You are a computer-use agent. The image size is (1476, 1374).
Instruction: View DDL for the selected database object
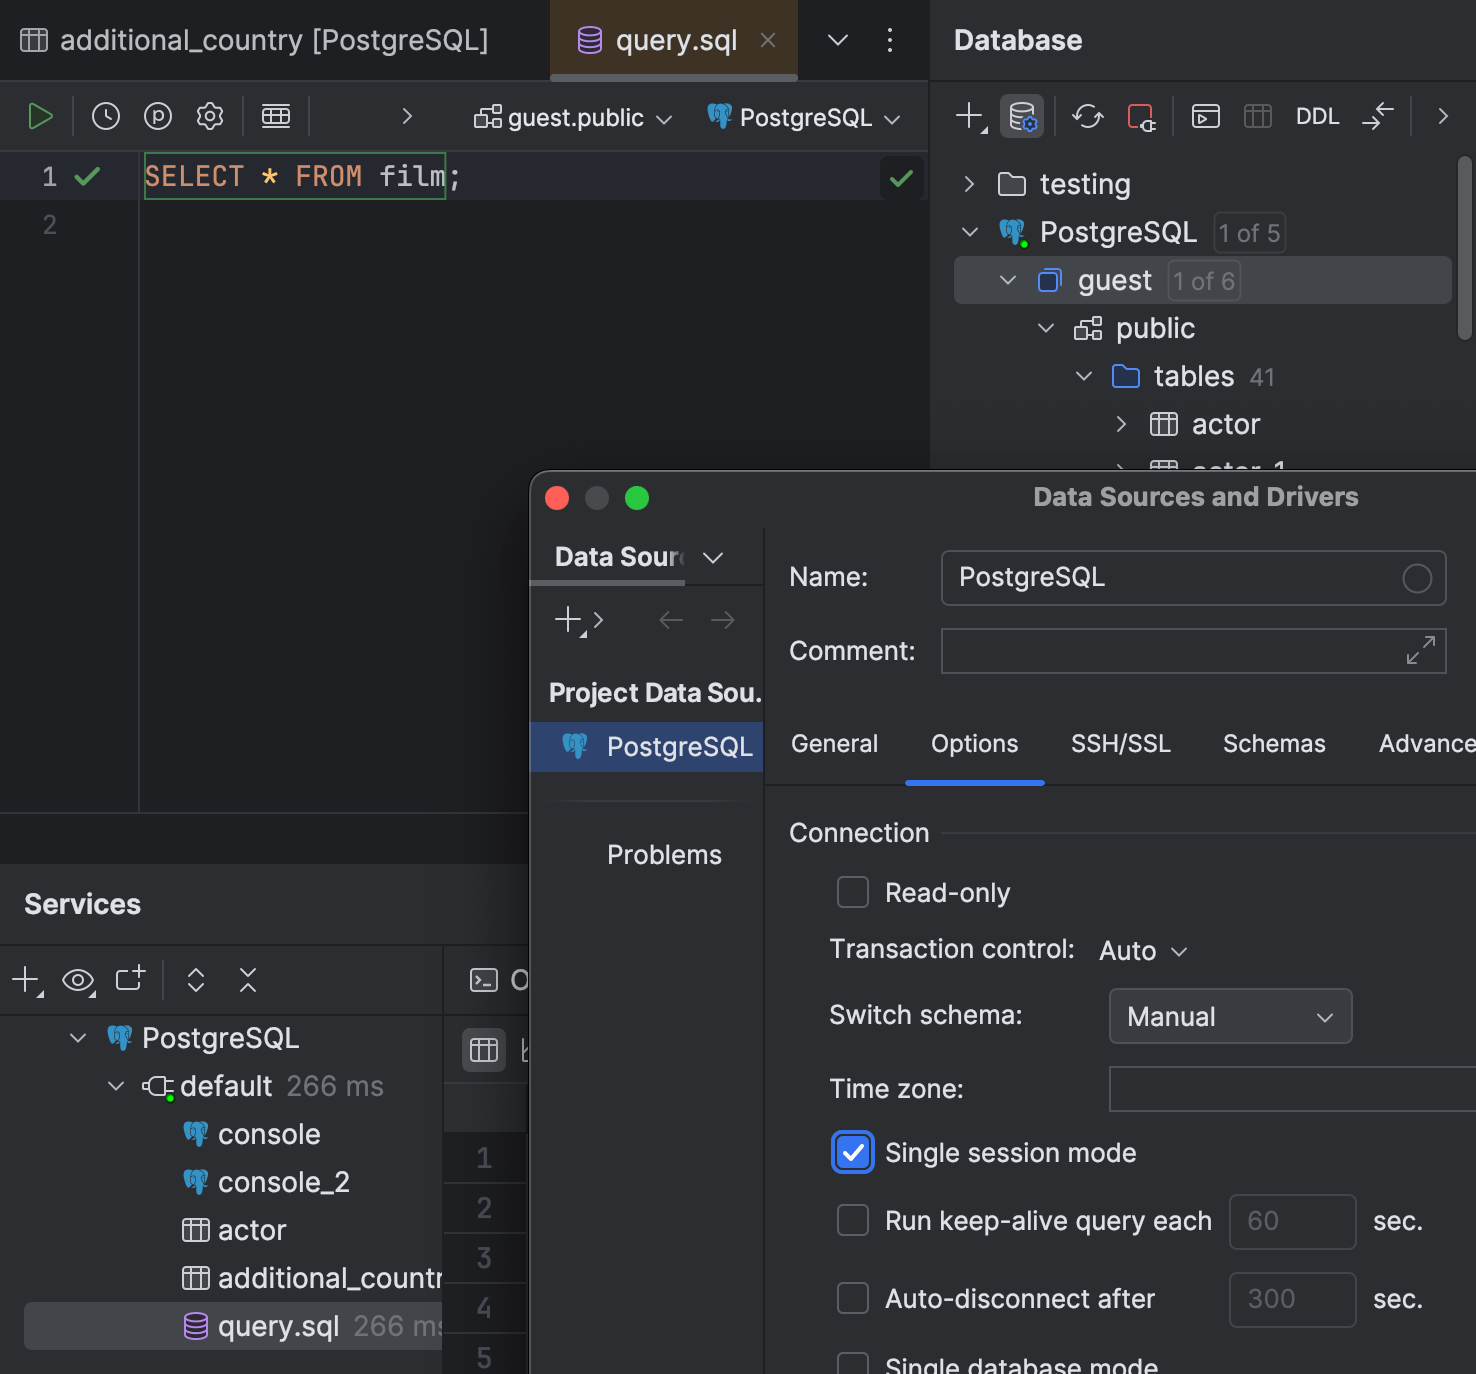(x=1317, y=116)
